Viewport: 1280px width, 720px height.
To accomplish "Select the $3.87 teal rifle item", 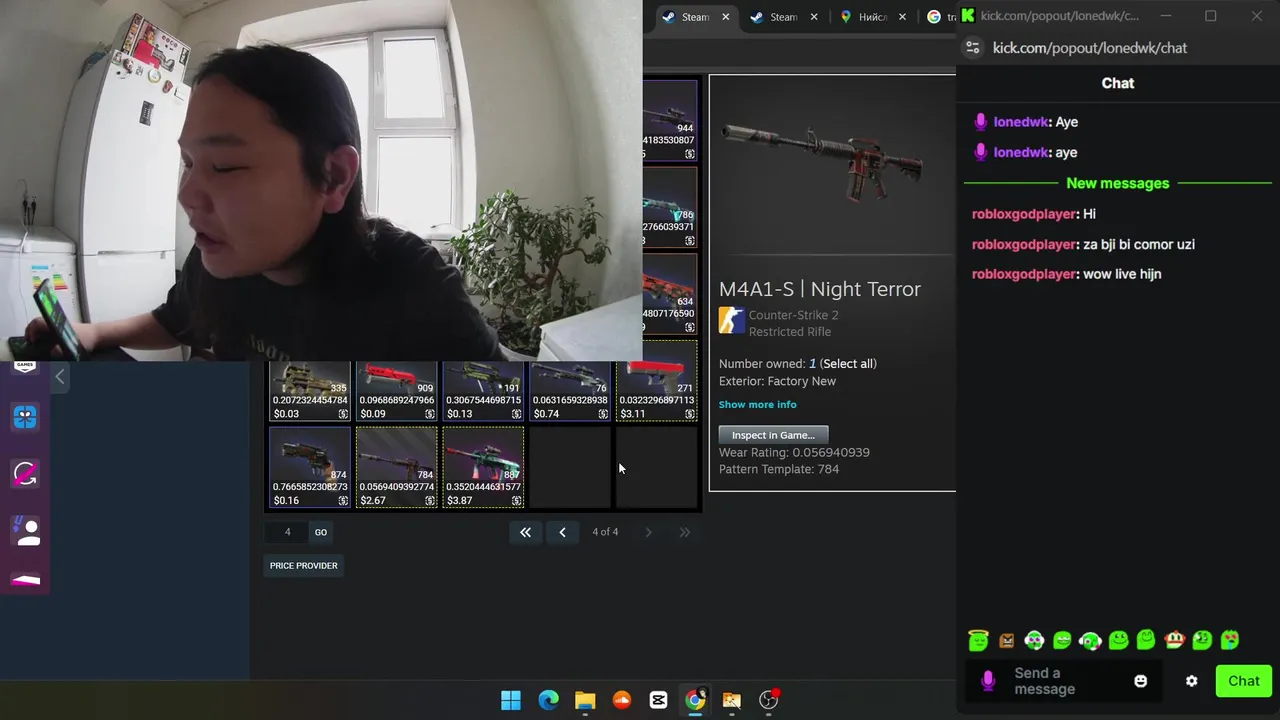I will [x=483, y=467].
